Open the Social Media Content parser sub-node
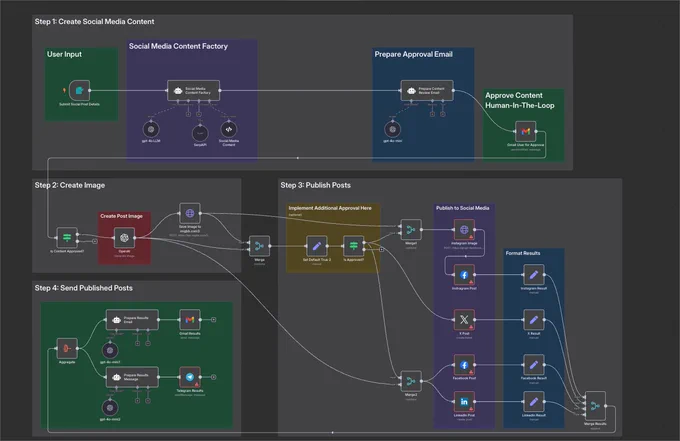The width and height of the screenshot is (680, 441). point(229,129)
